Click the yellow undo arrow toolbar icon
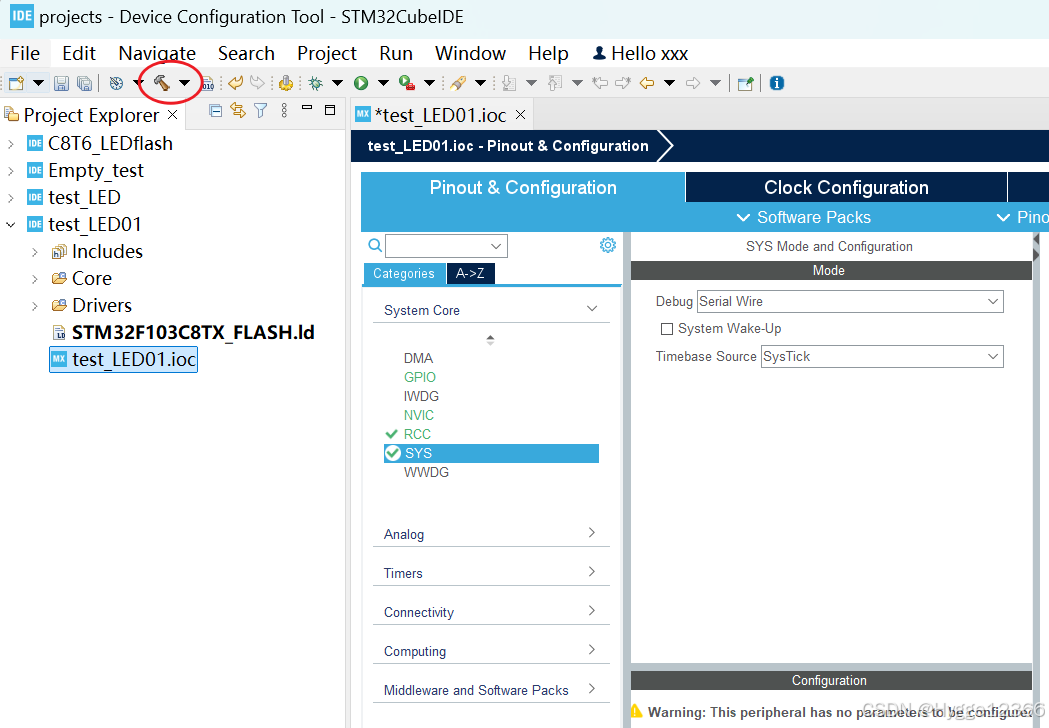 coord(235,83)
